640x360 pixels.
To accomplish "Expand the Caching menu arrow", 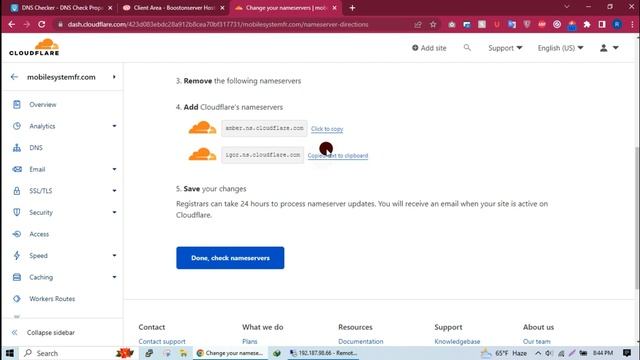I will (x=114, y=277).
